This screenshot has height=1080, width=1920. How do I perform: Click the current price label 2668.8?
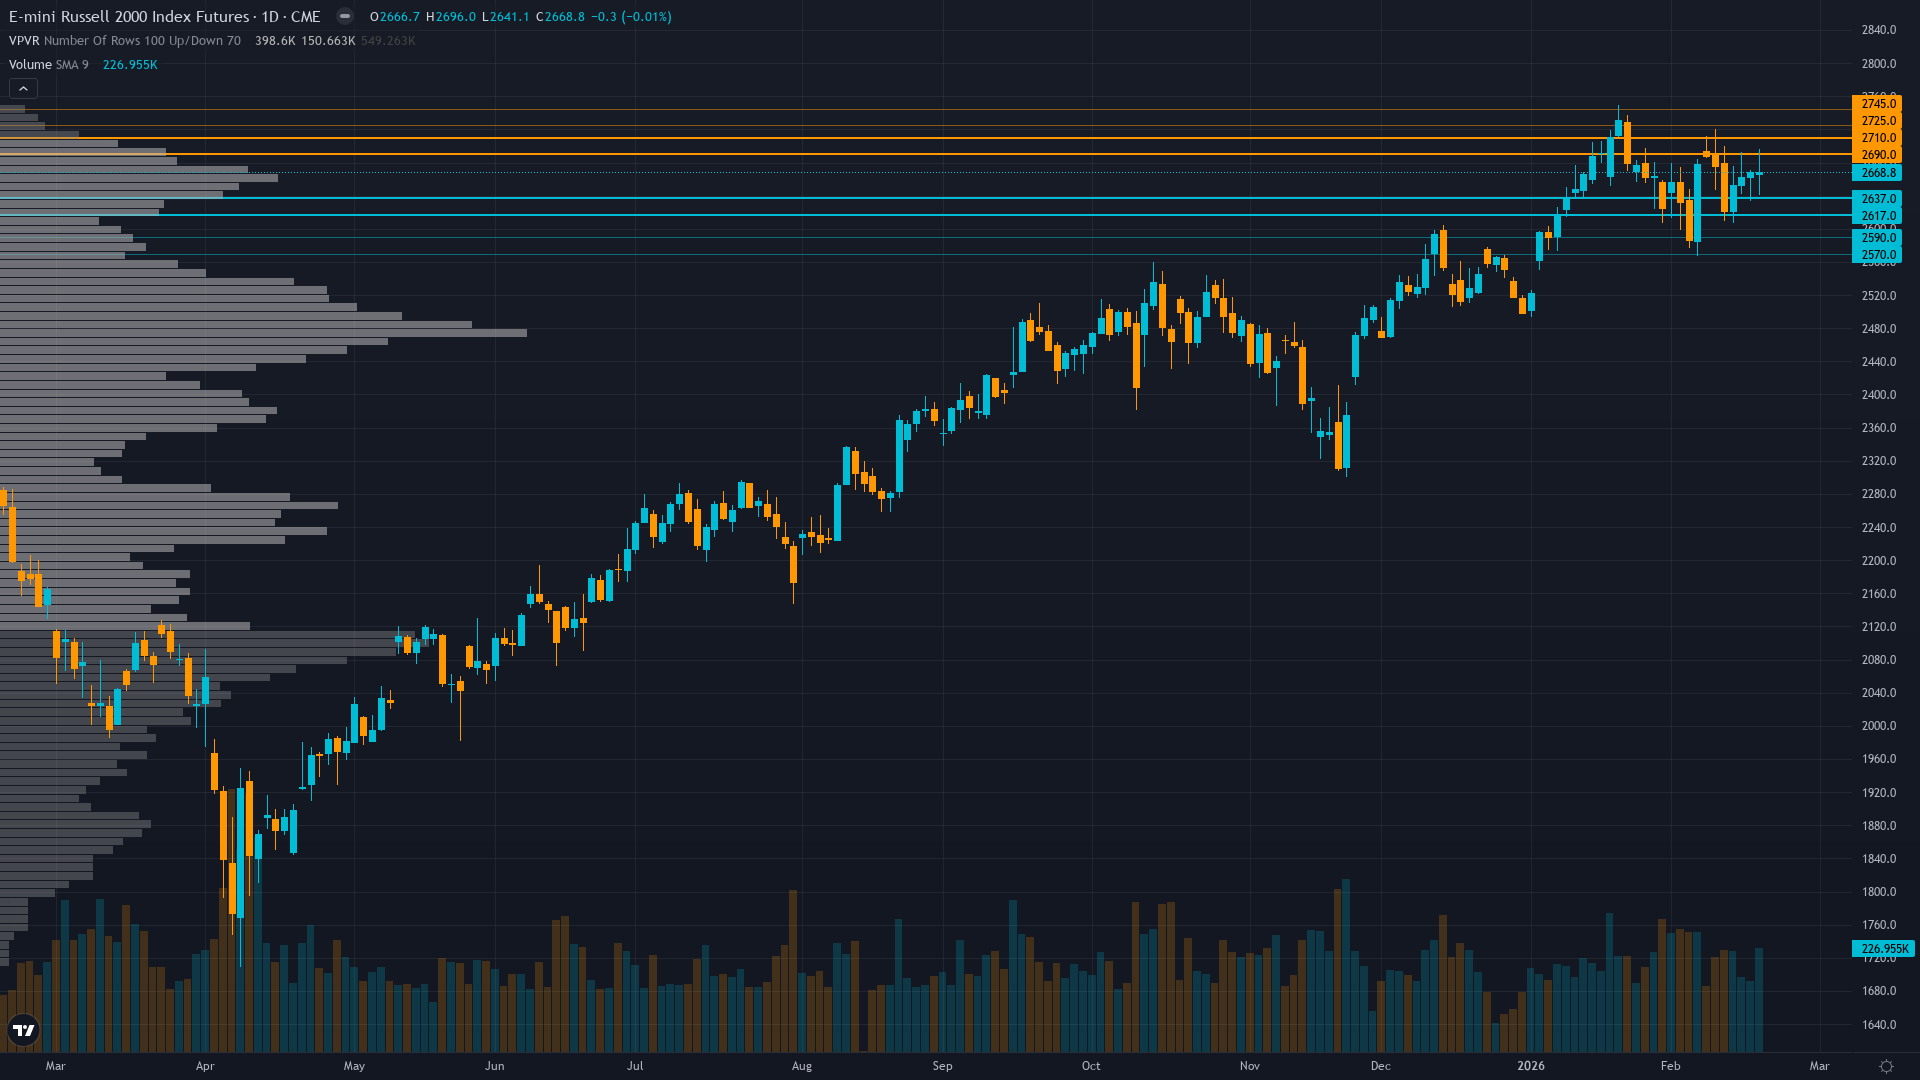point(1878,172)
